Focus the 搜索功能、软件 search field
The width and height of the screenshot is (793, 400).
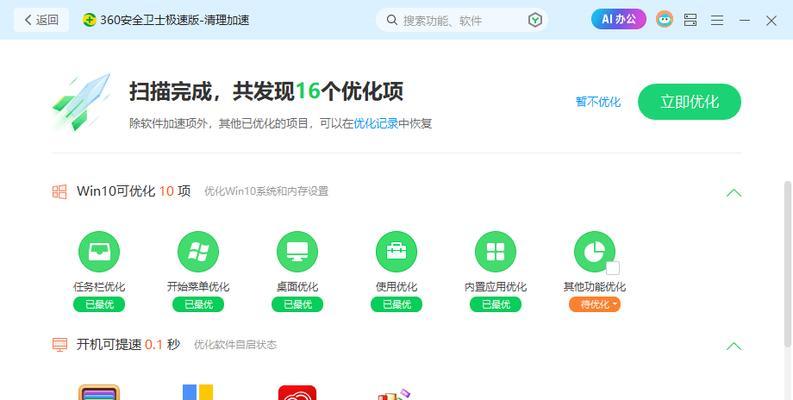coord(462,20)
